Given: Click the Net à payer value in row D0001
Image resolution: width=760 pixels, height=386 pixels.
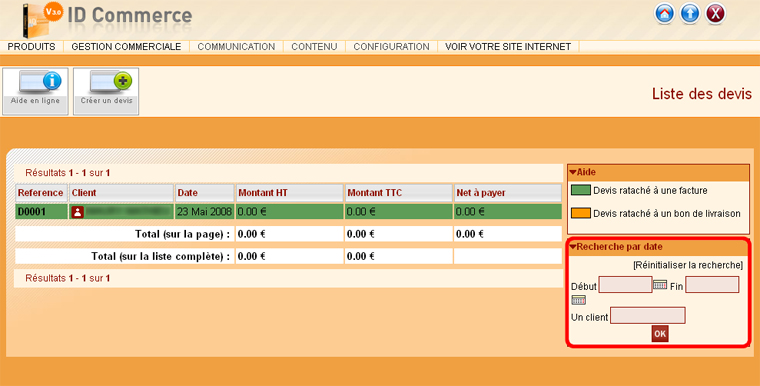Looking at the screenshot, I should pyautogui.click(x=470, y=211).
